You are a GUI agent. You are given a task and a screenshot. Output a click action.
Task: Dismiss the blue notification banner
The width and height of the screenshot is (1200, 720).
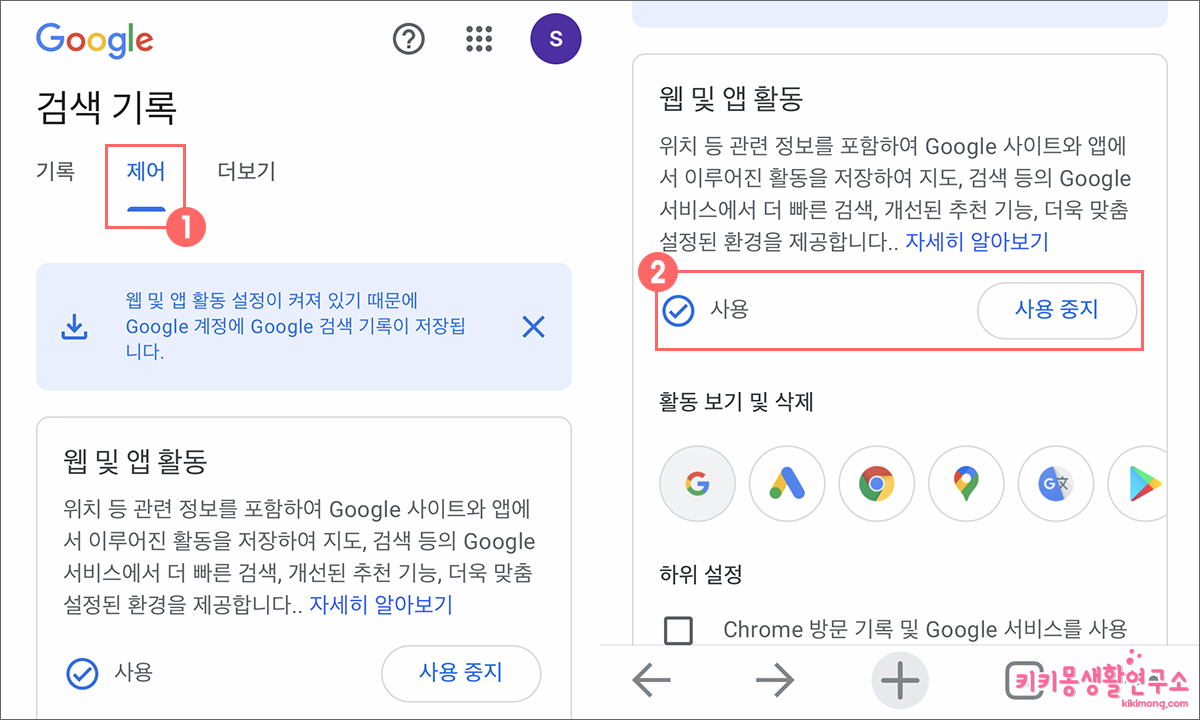[533, 326]
